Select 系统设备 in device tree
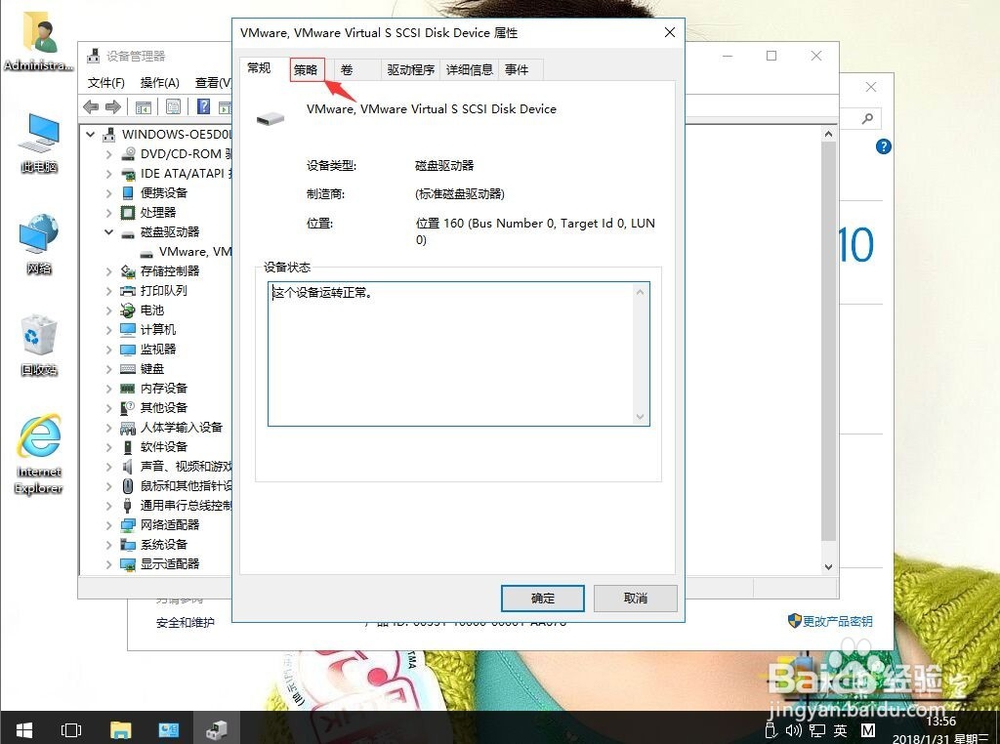Image resolution: width=1000 pixels, height=744 pixels. (x=164, y=544)
